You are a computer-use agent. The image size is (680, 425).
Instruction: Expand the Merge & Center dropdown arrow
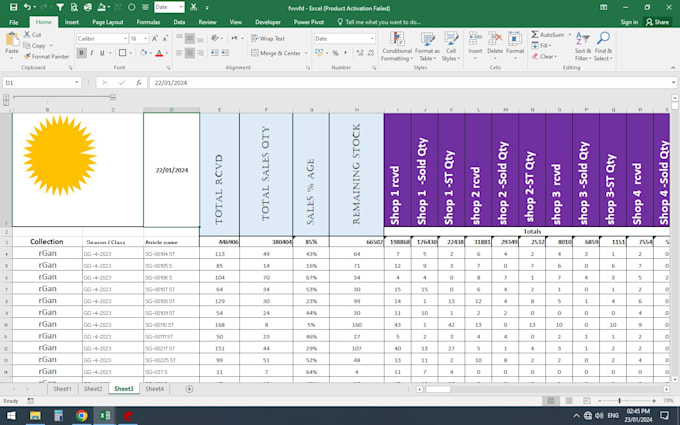(x=306, y=53)
